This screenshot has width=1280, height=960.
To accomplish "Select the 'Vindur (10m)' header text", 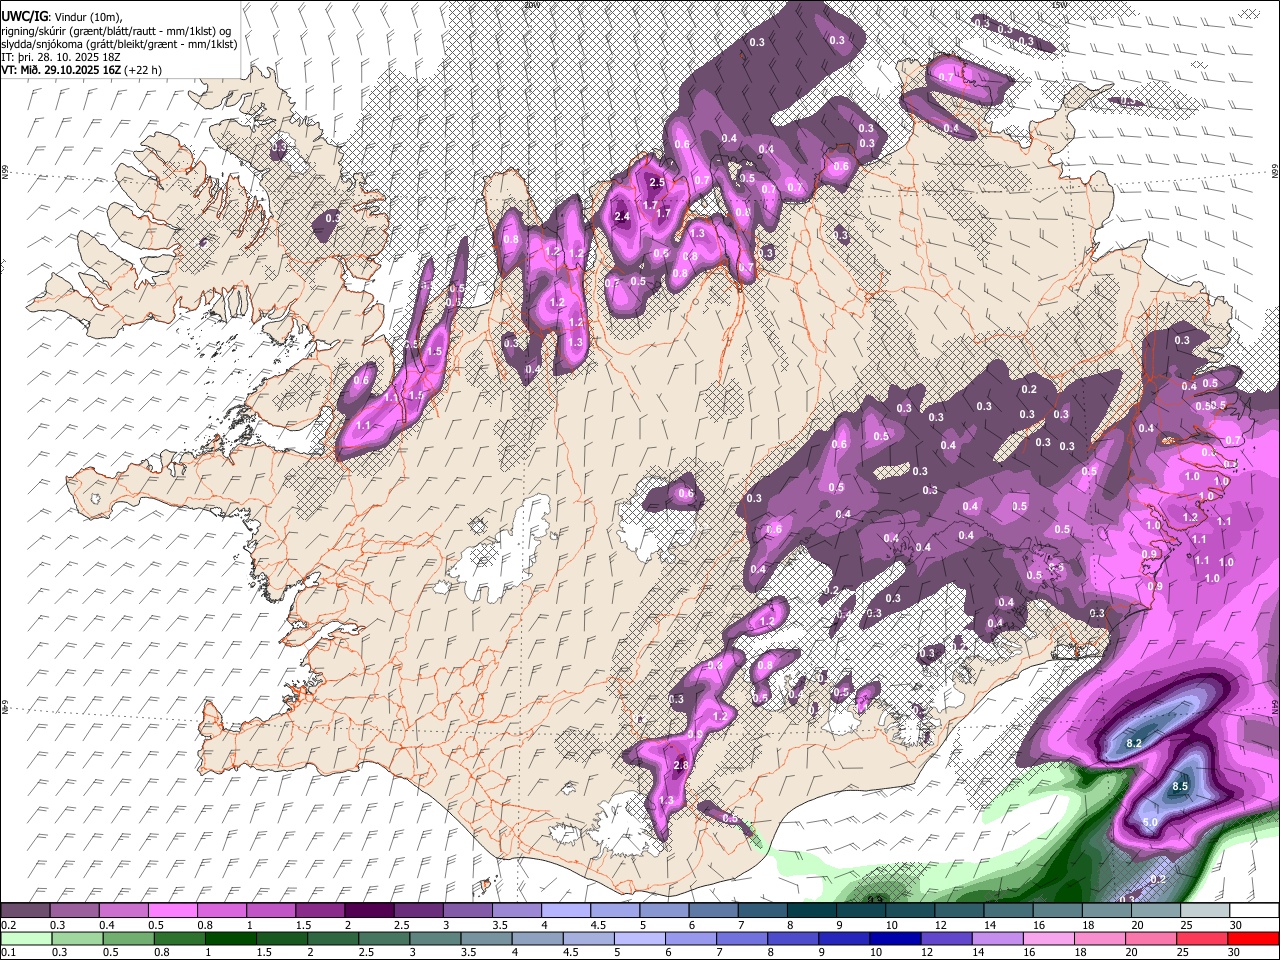I will [87, 17].
